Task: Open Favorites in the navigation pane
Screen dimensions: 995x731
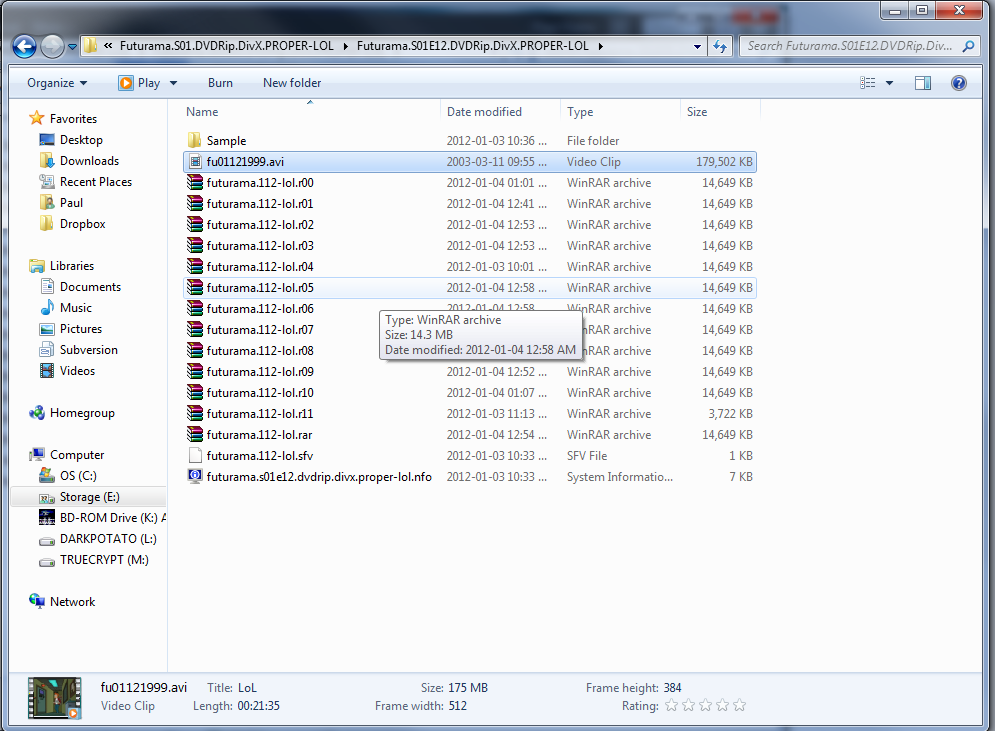Action: pyautogui.click(x=73, y=119)
